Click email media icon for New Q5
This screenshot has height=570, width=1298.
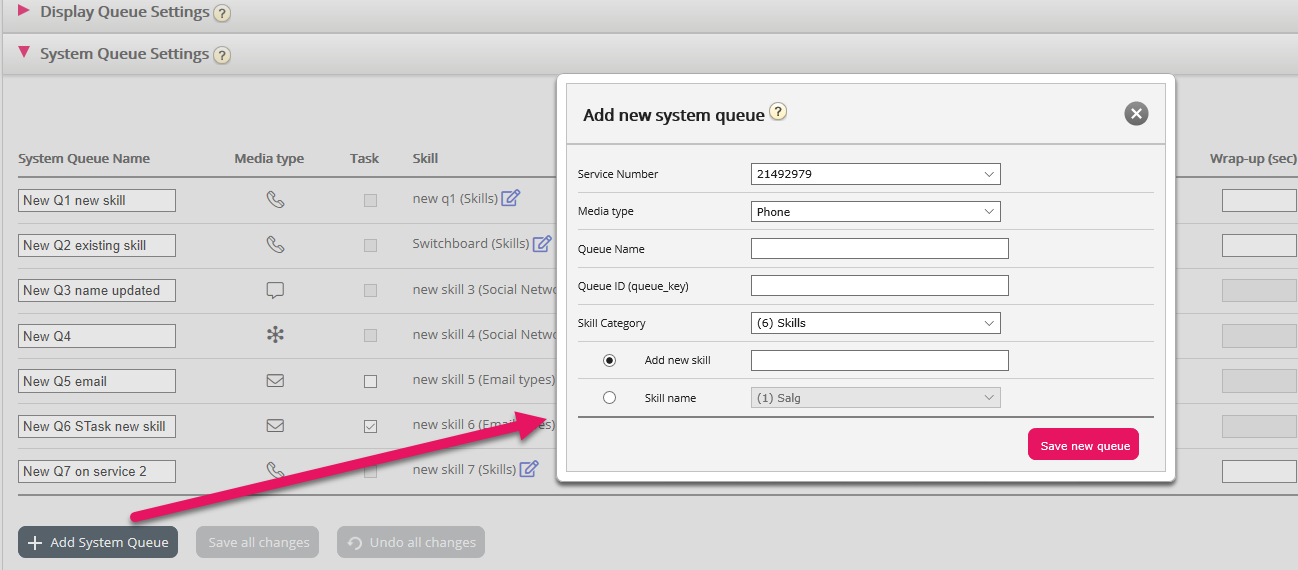point(275,381)
